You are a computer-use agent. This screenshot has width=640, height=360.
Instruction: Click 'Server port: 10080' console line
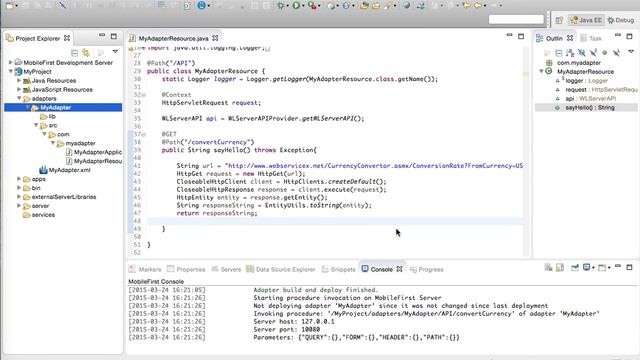click(287, 329)
